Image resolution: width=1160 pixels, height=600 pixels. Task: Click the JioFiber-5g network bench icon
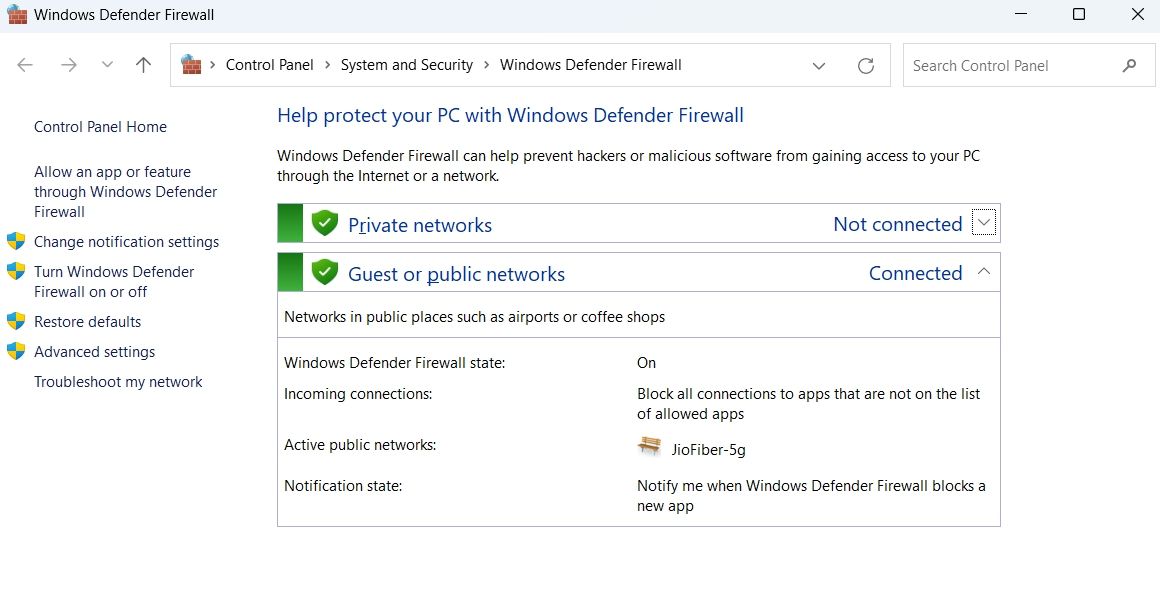point(650,447)
